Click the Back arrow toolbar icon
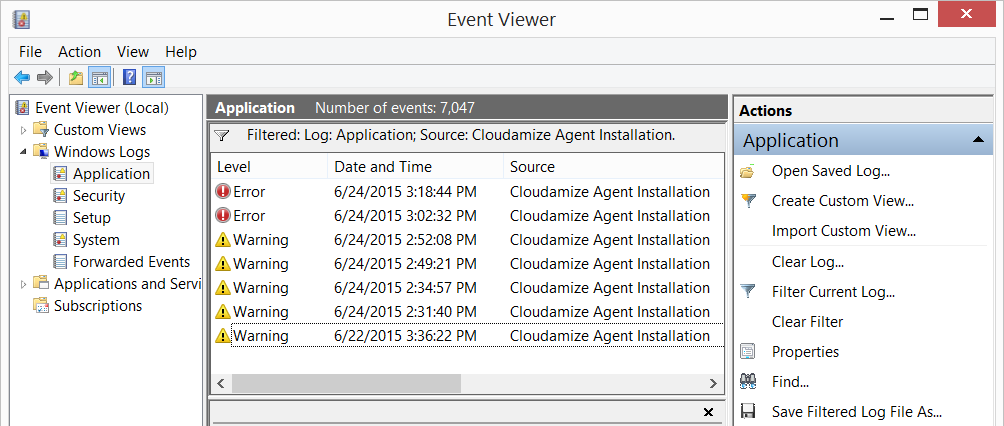The width and height of the screenshot is (1004, 426). [x=22, y=77]
